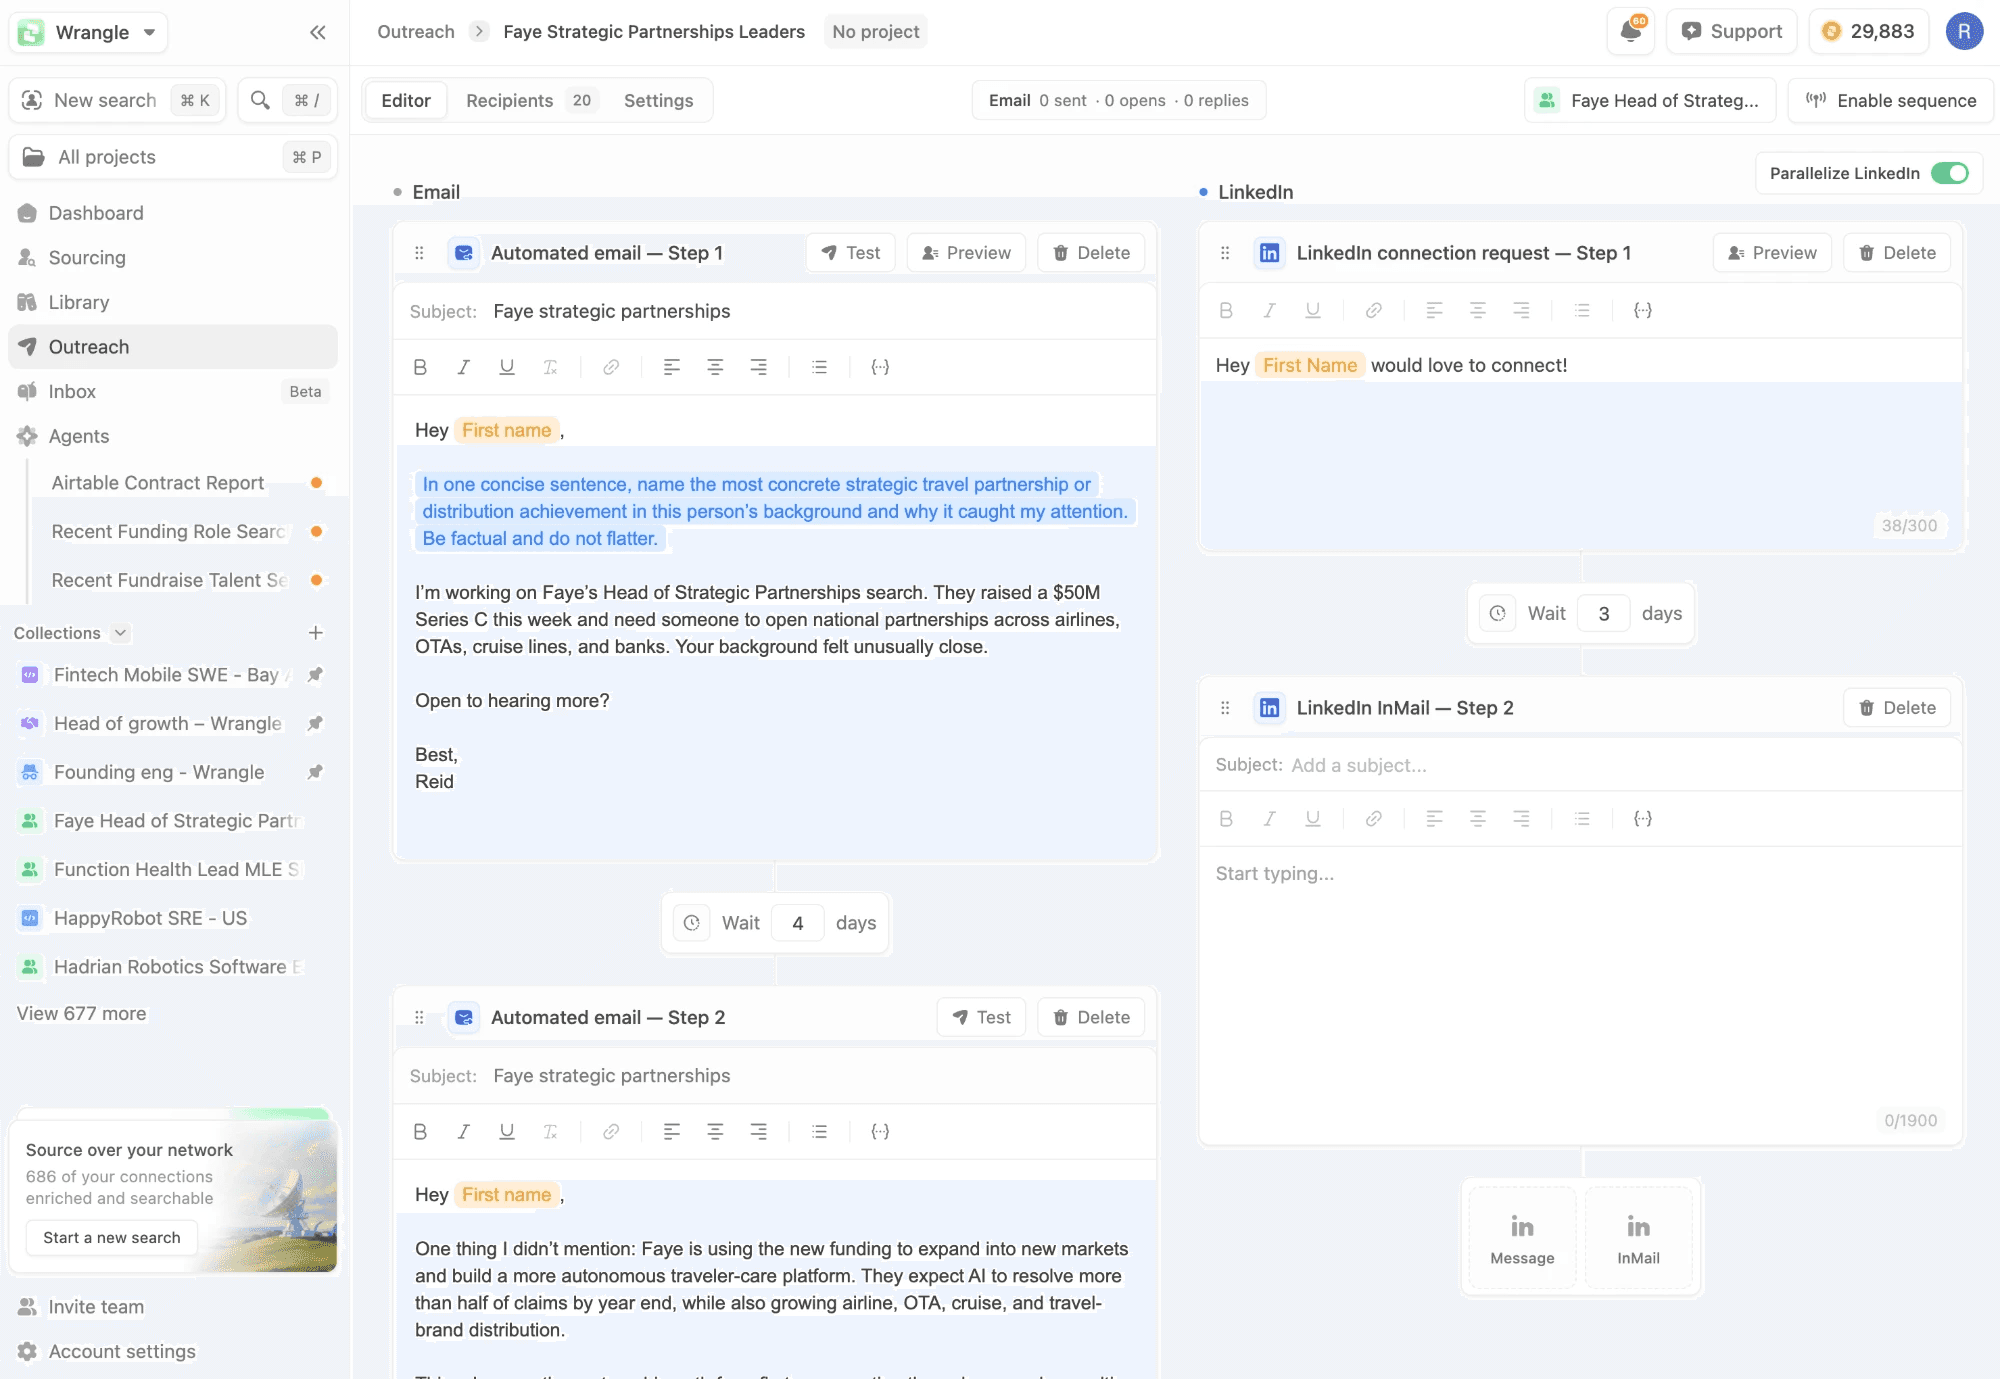Align left in Email Step 2 toolbar

(672, 1131)
